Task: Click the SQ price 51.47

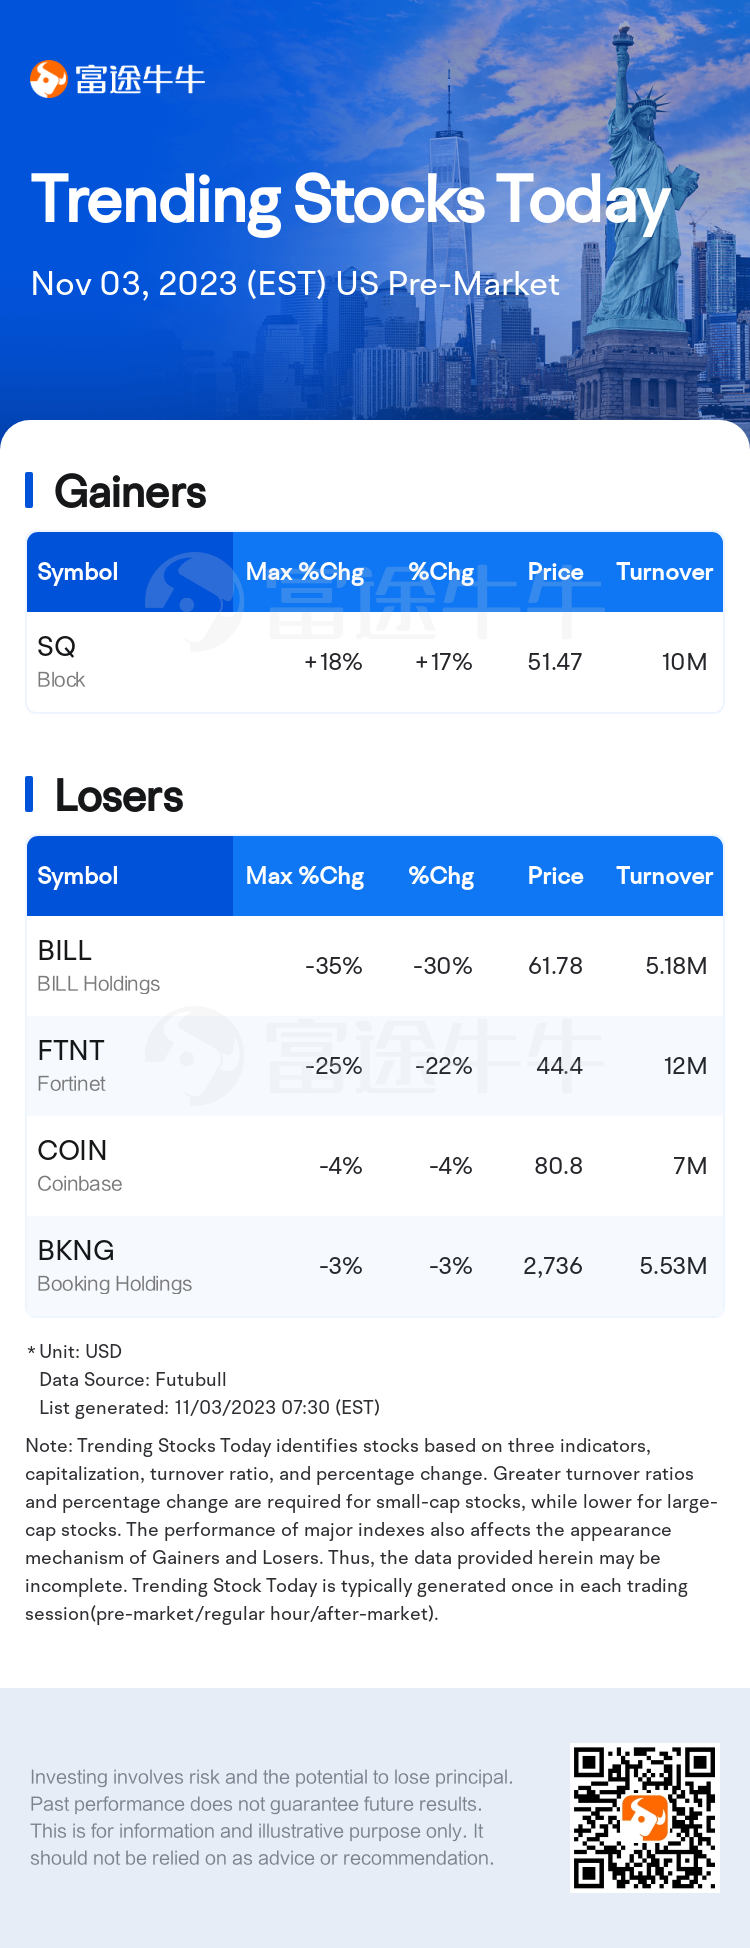Action: [x=555, y=662]
